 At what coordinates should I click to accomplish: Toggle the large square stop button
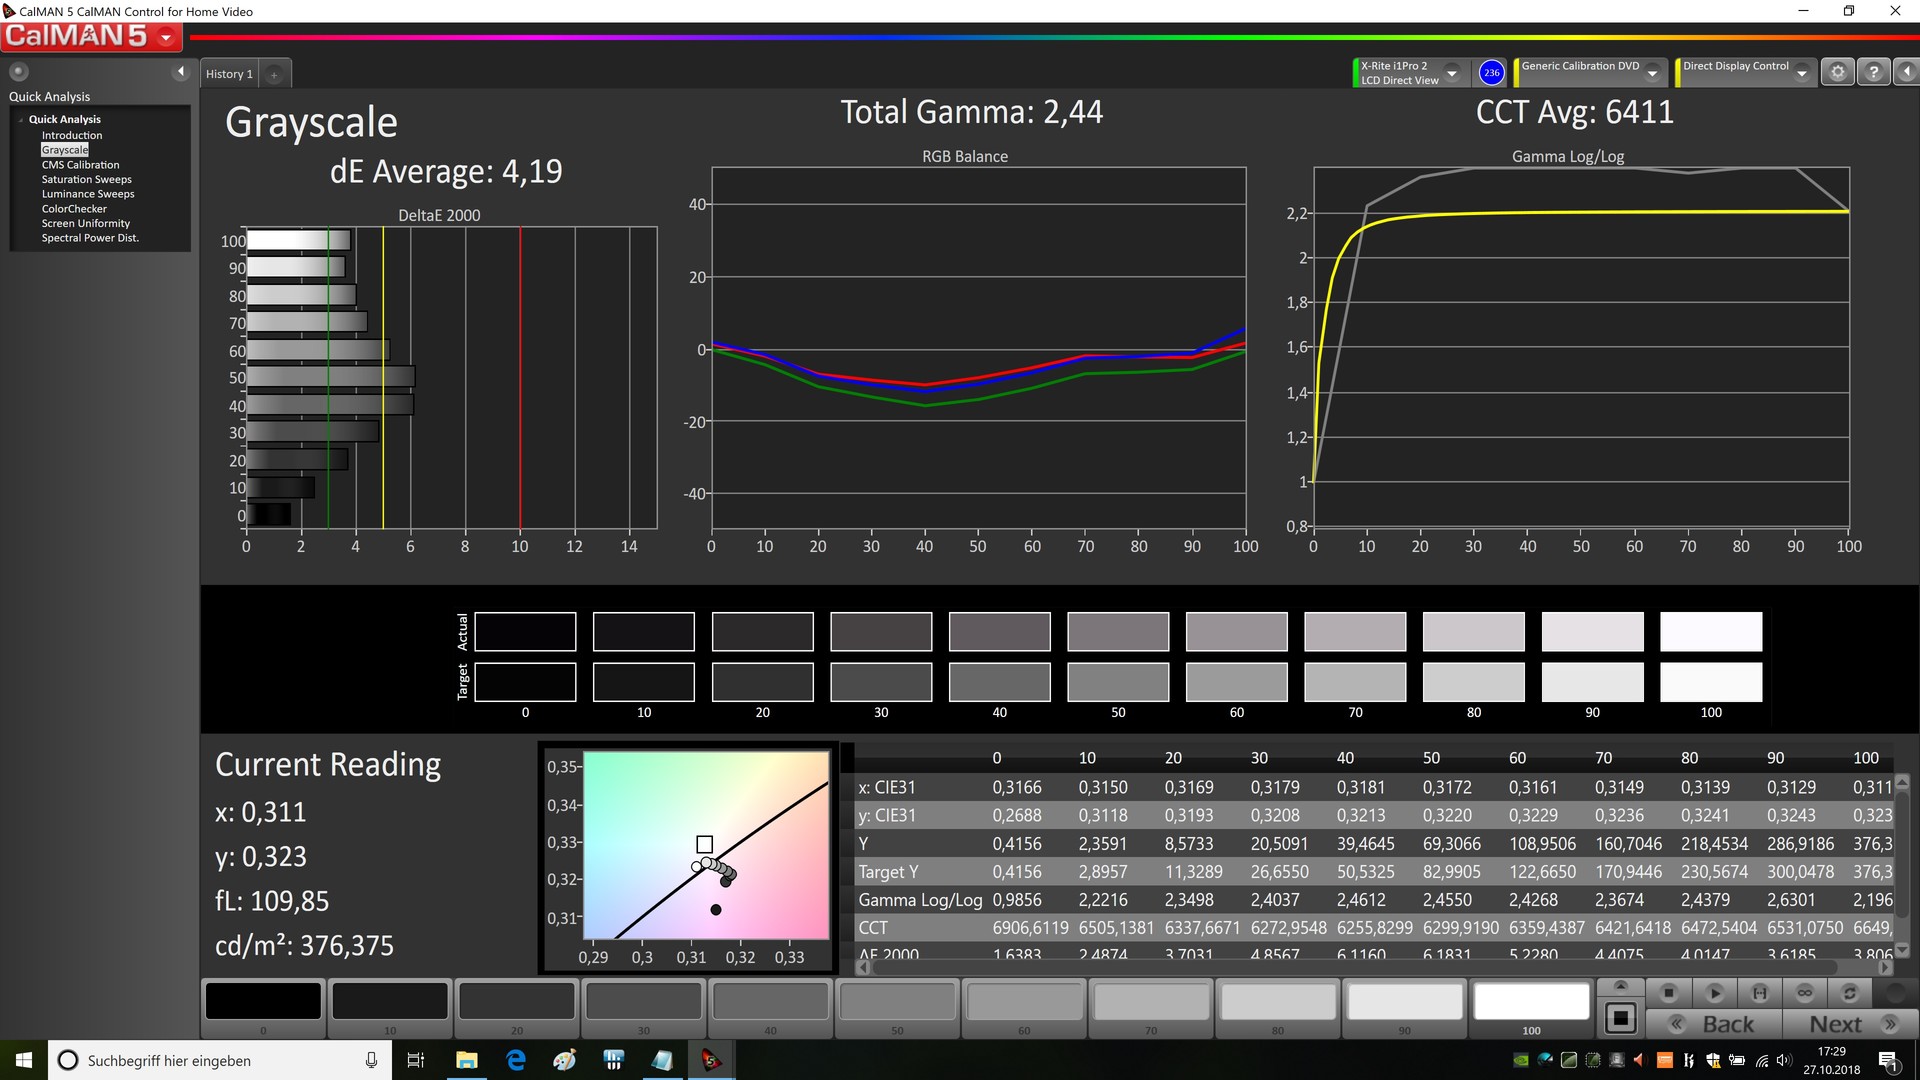click(1621, 1019)
